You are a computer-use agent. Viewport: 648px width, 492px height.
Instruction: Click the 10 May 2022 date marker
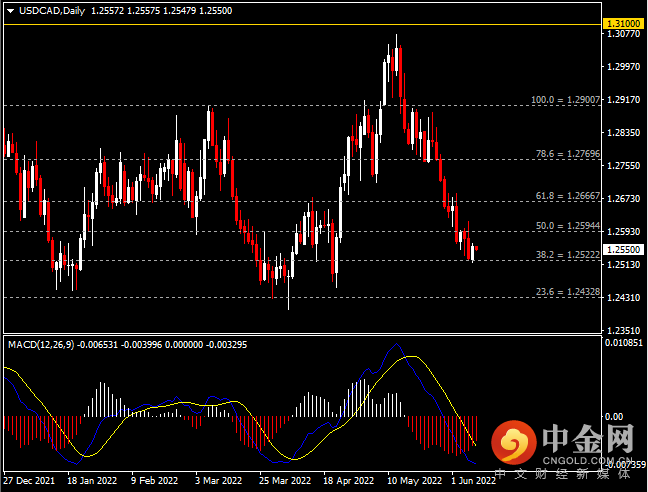[x=414, y=480]
